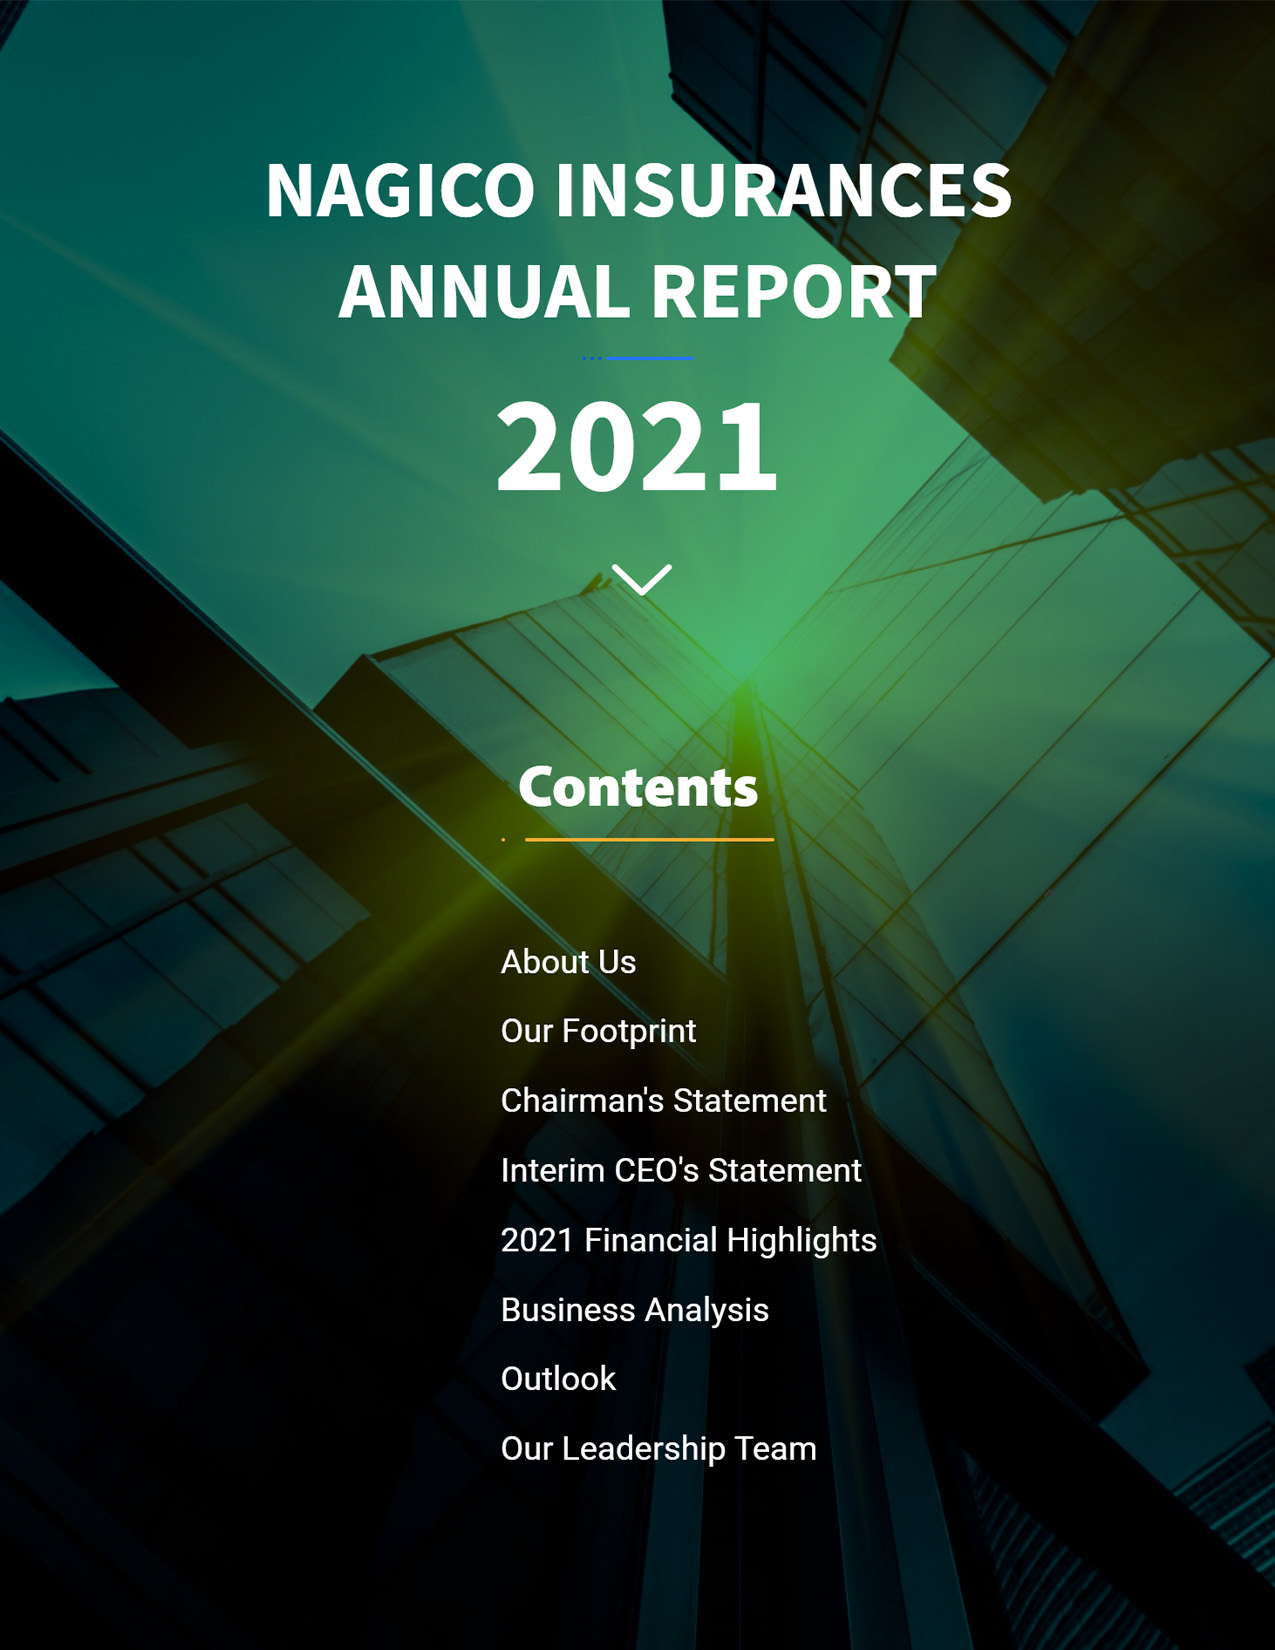The image size is (1275, 1650).
Task: Jump to Business Analysis
Action: click(x=634, y=1310)
